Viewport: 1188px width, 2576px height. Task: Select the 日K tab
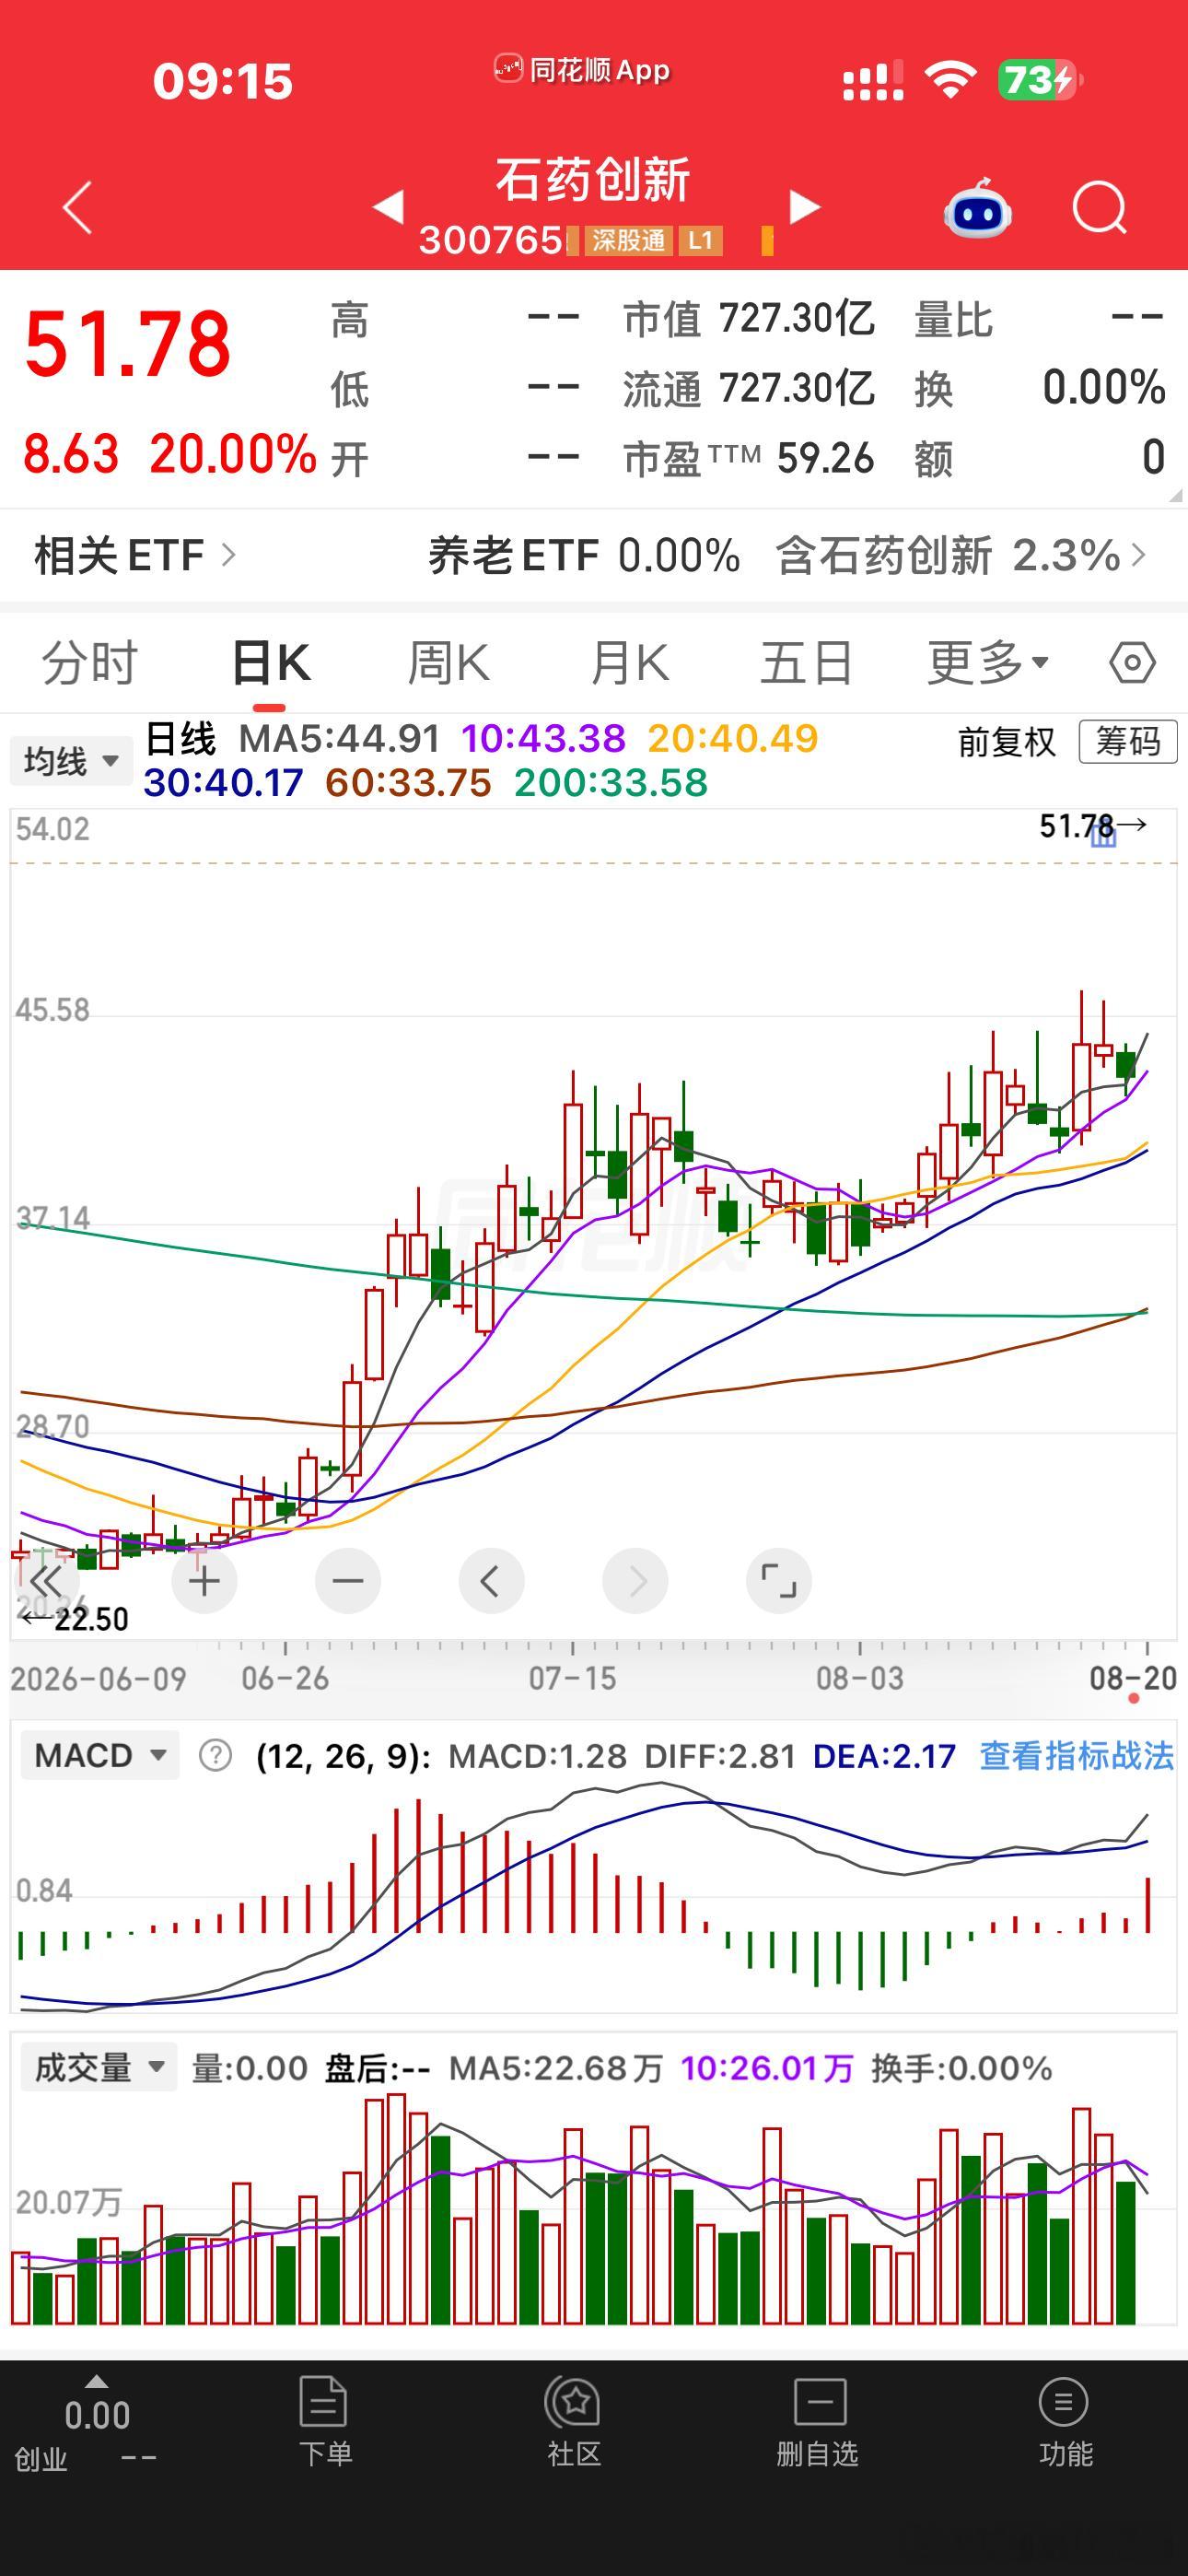[x=270, y=663]
